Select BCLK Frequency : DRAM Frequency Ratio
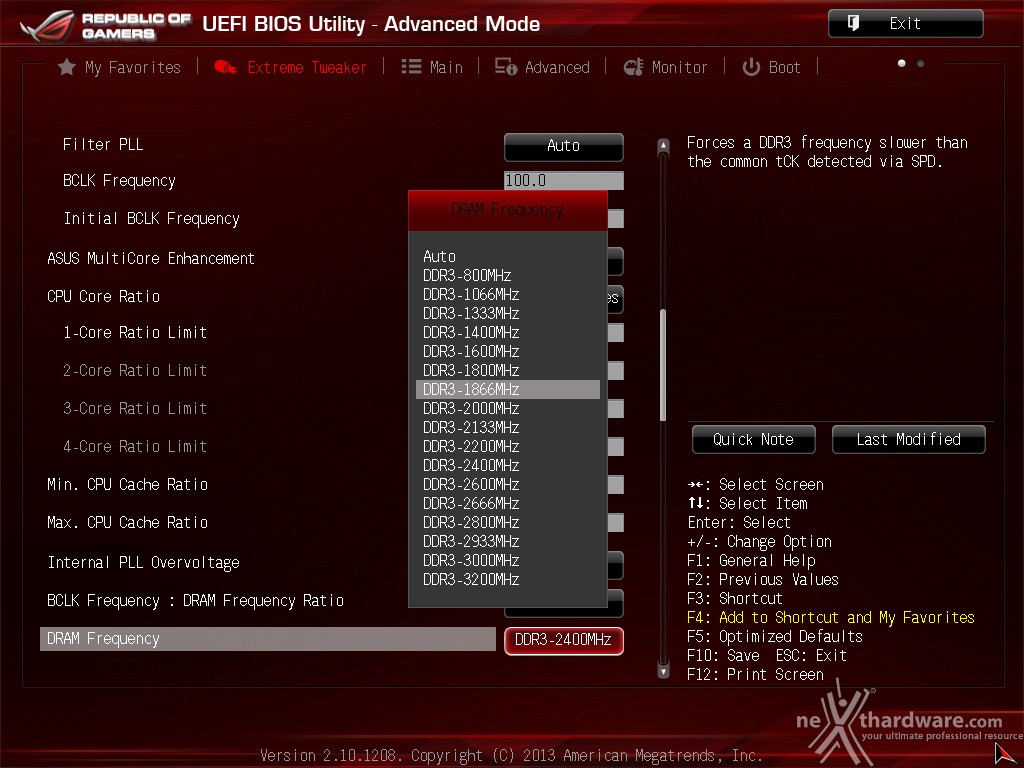1024x768 pixels. coord(195,600)
